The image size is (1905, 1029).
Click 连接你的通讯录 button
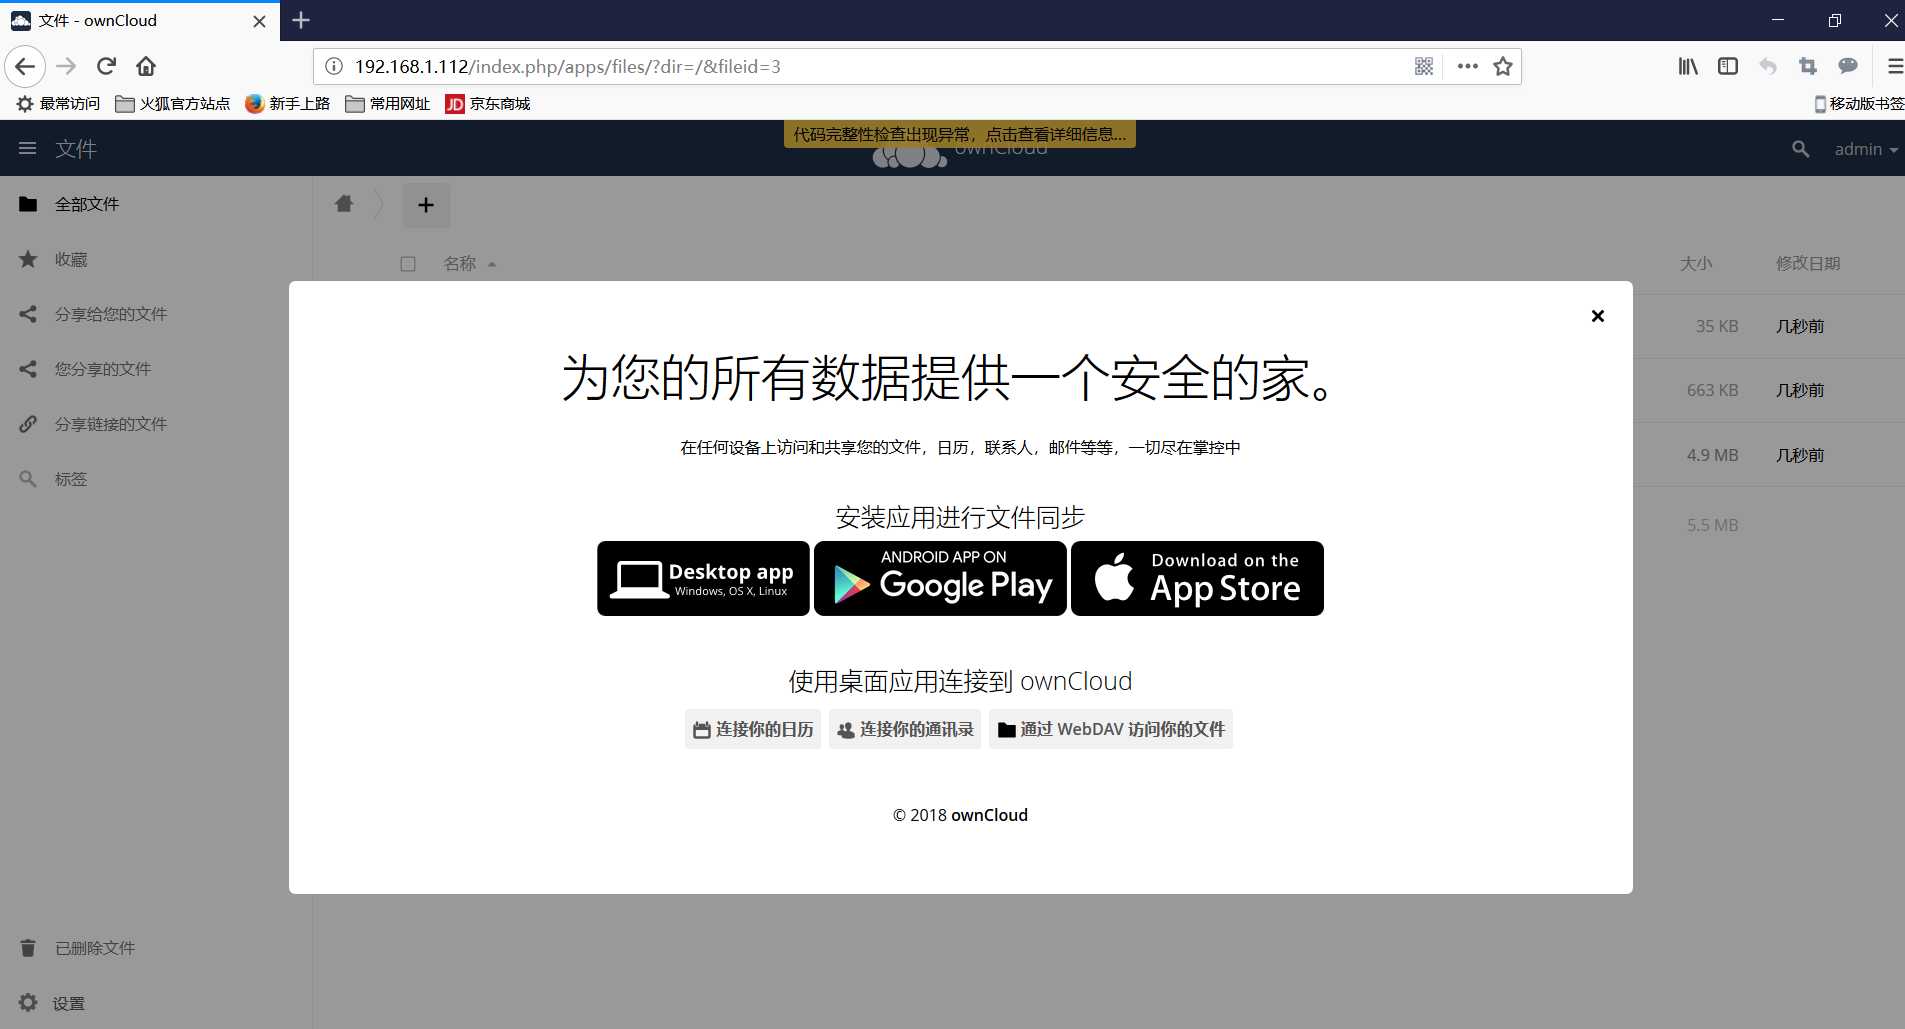905,729
